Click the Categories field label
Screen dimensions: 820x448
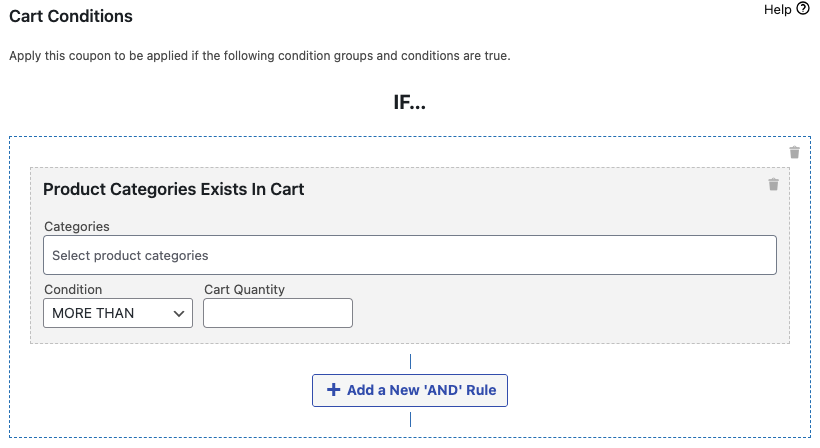tap(77, 227)
